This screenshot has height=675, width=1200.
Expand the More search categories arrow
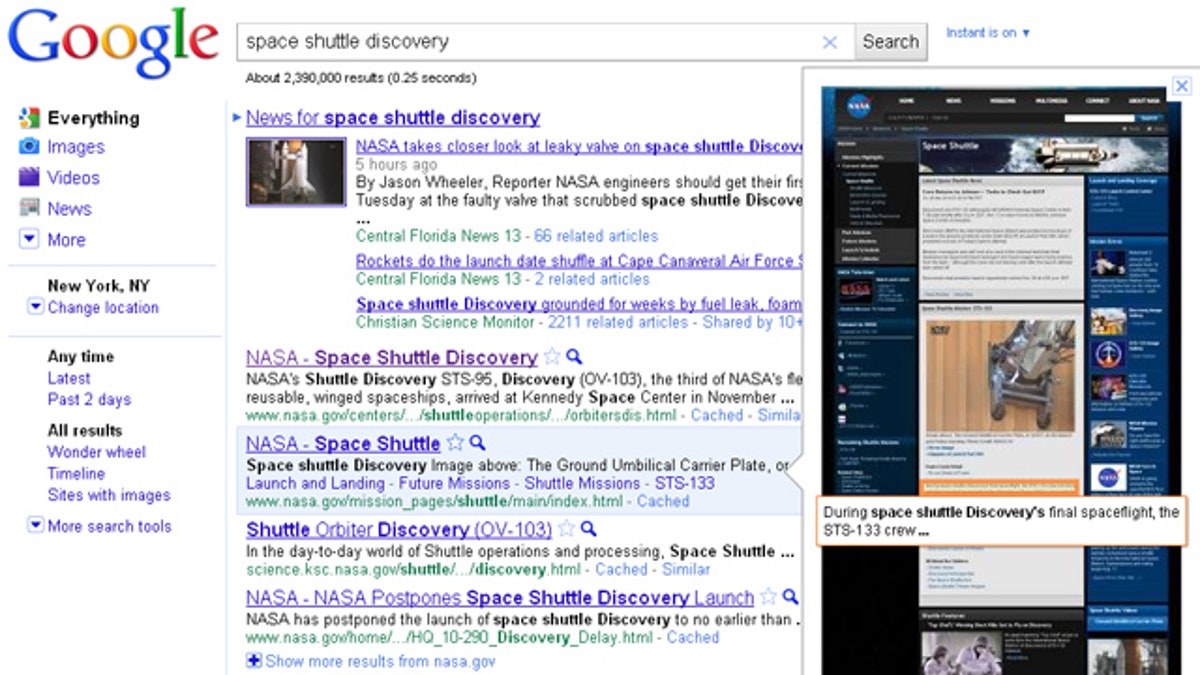(x=29, y=240)
